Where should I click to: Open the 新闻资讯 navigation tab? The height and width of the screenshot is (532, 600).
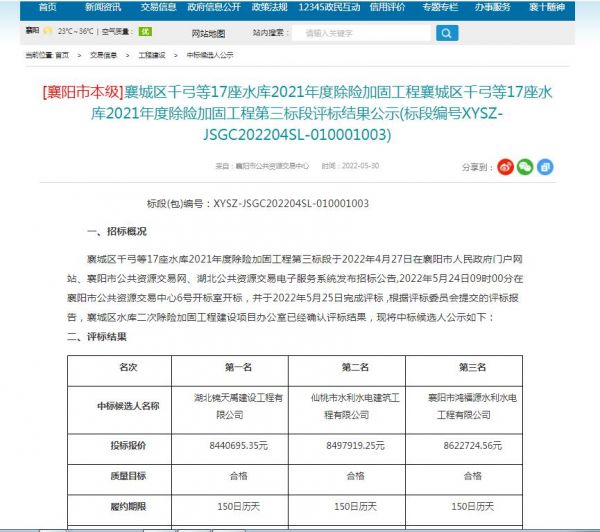[104, 7]
